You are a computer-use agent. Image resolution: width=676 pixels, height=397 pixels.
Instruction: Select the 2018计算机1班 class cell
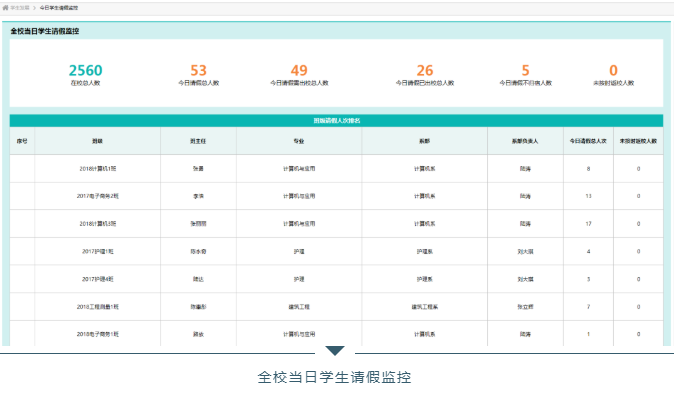97,169
